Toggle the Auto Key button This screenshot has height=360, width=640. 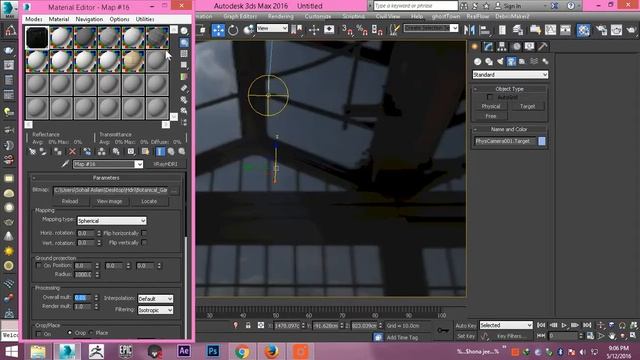click(x=466, y=326)
